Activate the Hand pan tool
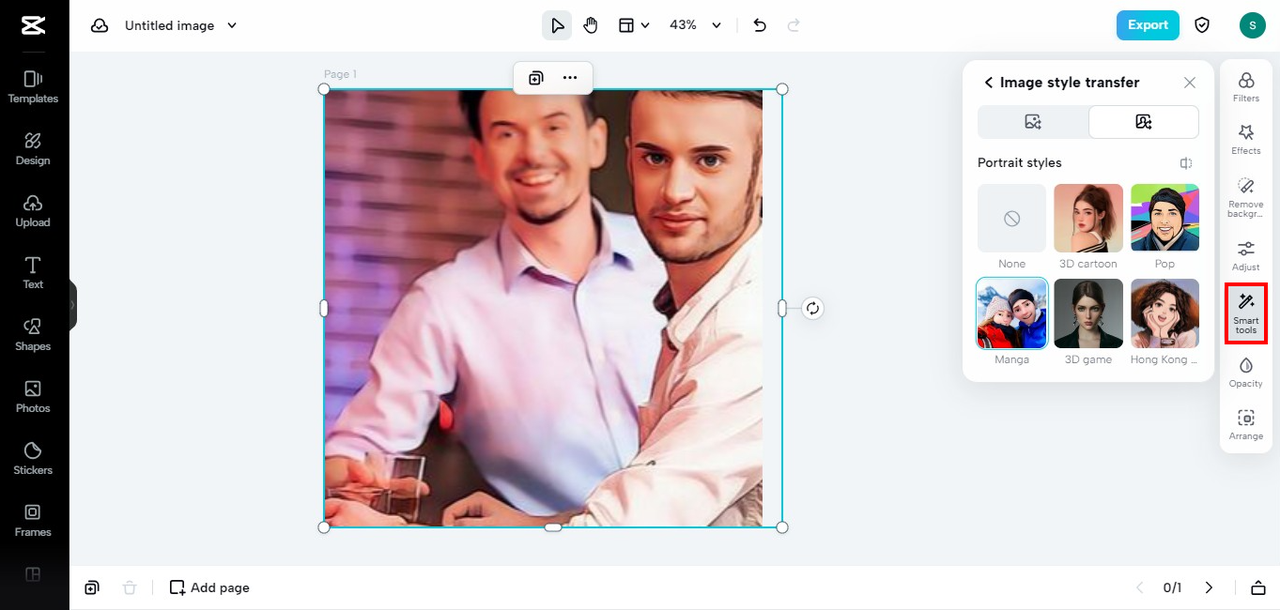1280x610 pixels. [591, 26]
